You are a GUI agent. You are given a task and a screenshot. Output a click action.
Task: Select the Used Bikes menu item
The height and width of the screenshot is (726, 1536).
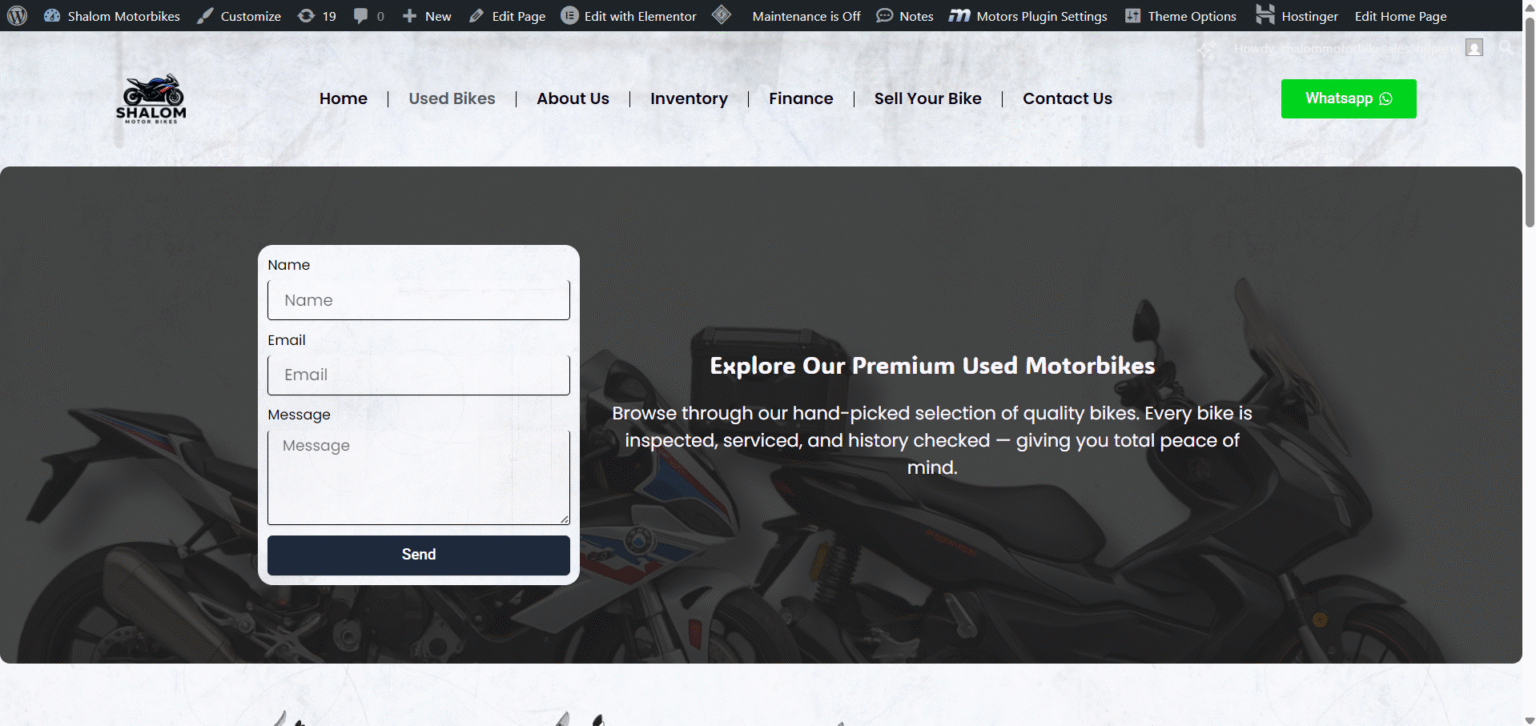coord(452,98)
